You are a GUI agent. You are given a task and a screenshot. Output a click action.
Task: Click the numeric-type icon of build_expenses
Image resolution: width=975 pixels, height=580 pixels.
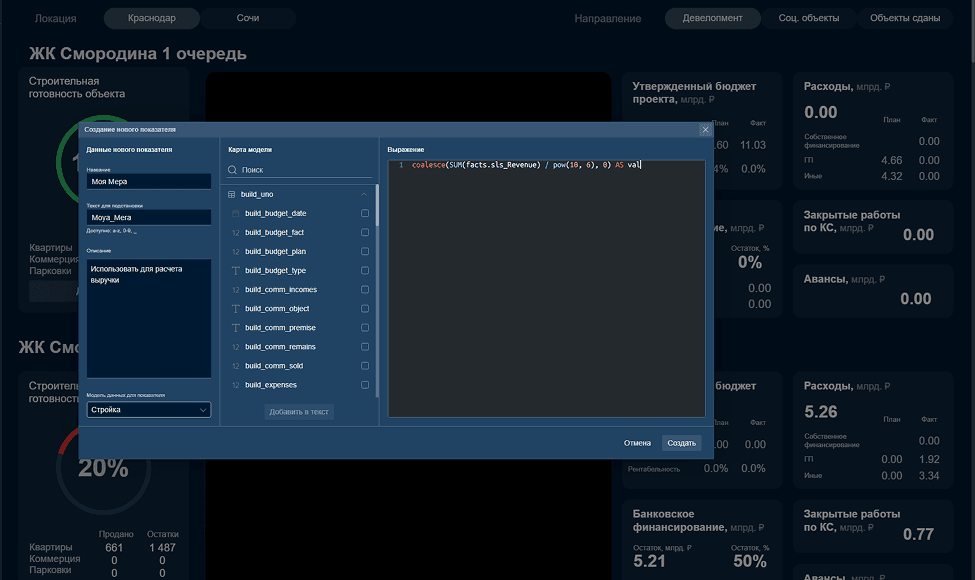coord(236,385)
